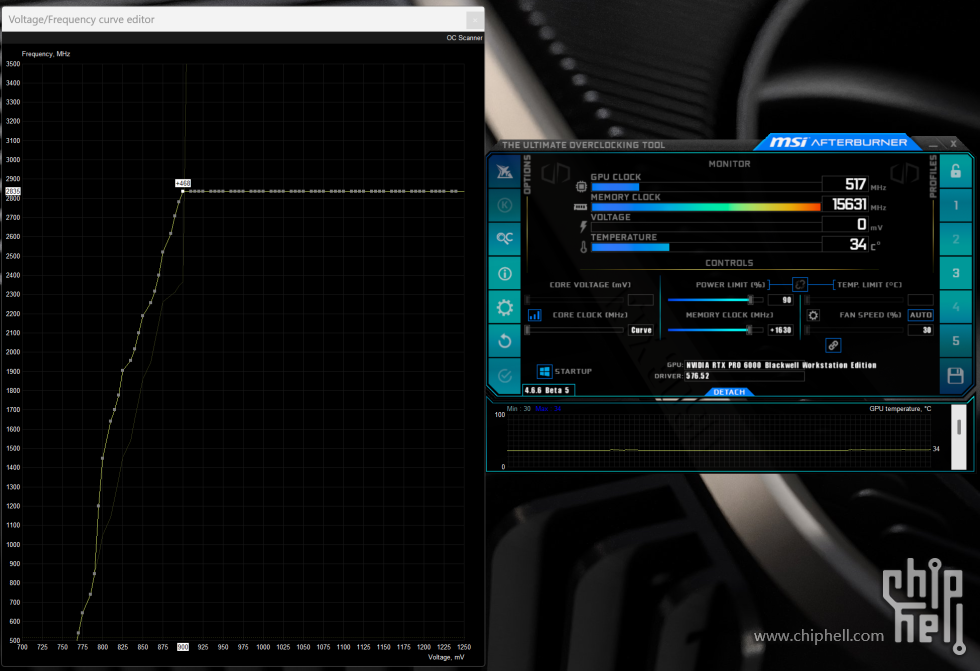
Task: Click the voltage lightning bolt icon
Action: 583,227
